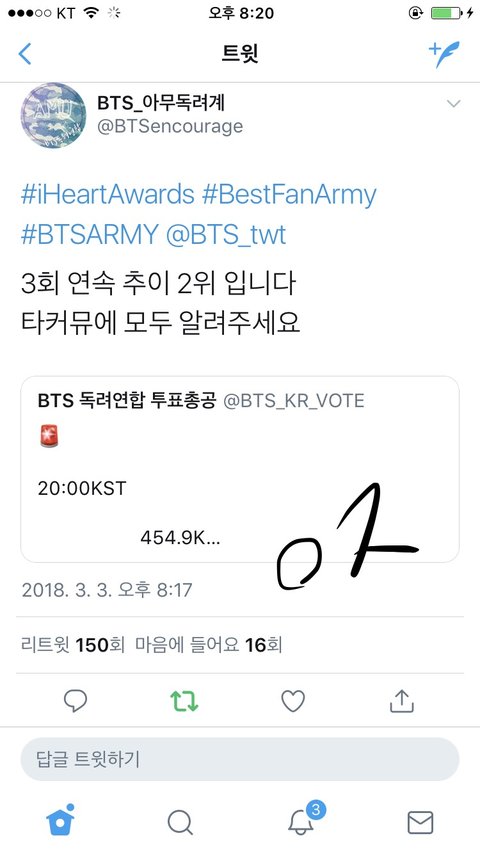This screenshot has width=480, height=854.
Task: View the list of 150 retweets
Action: click(x=72, y=645)
